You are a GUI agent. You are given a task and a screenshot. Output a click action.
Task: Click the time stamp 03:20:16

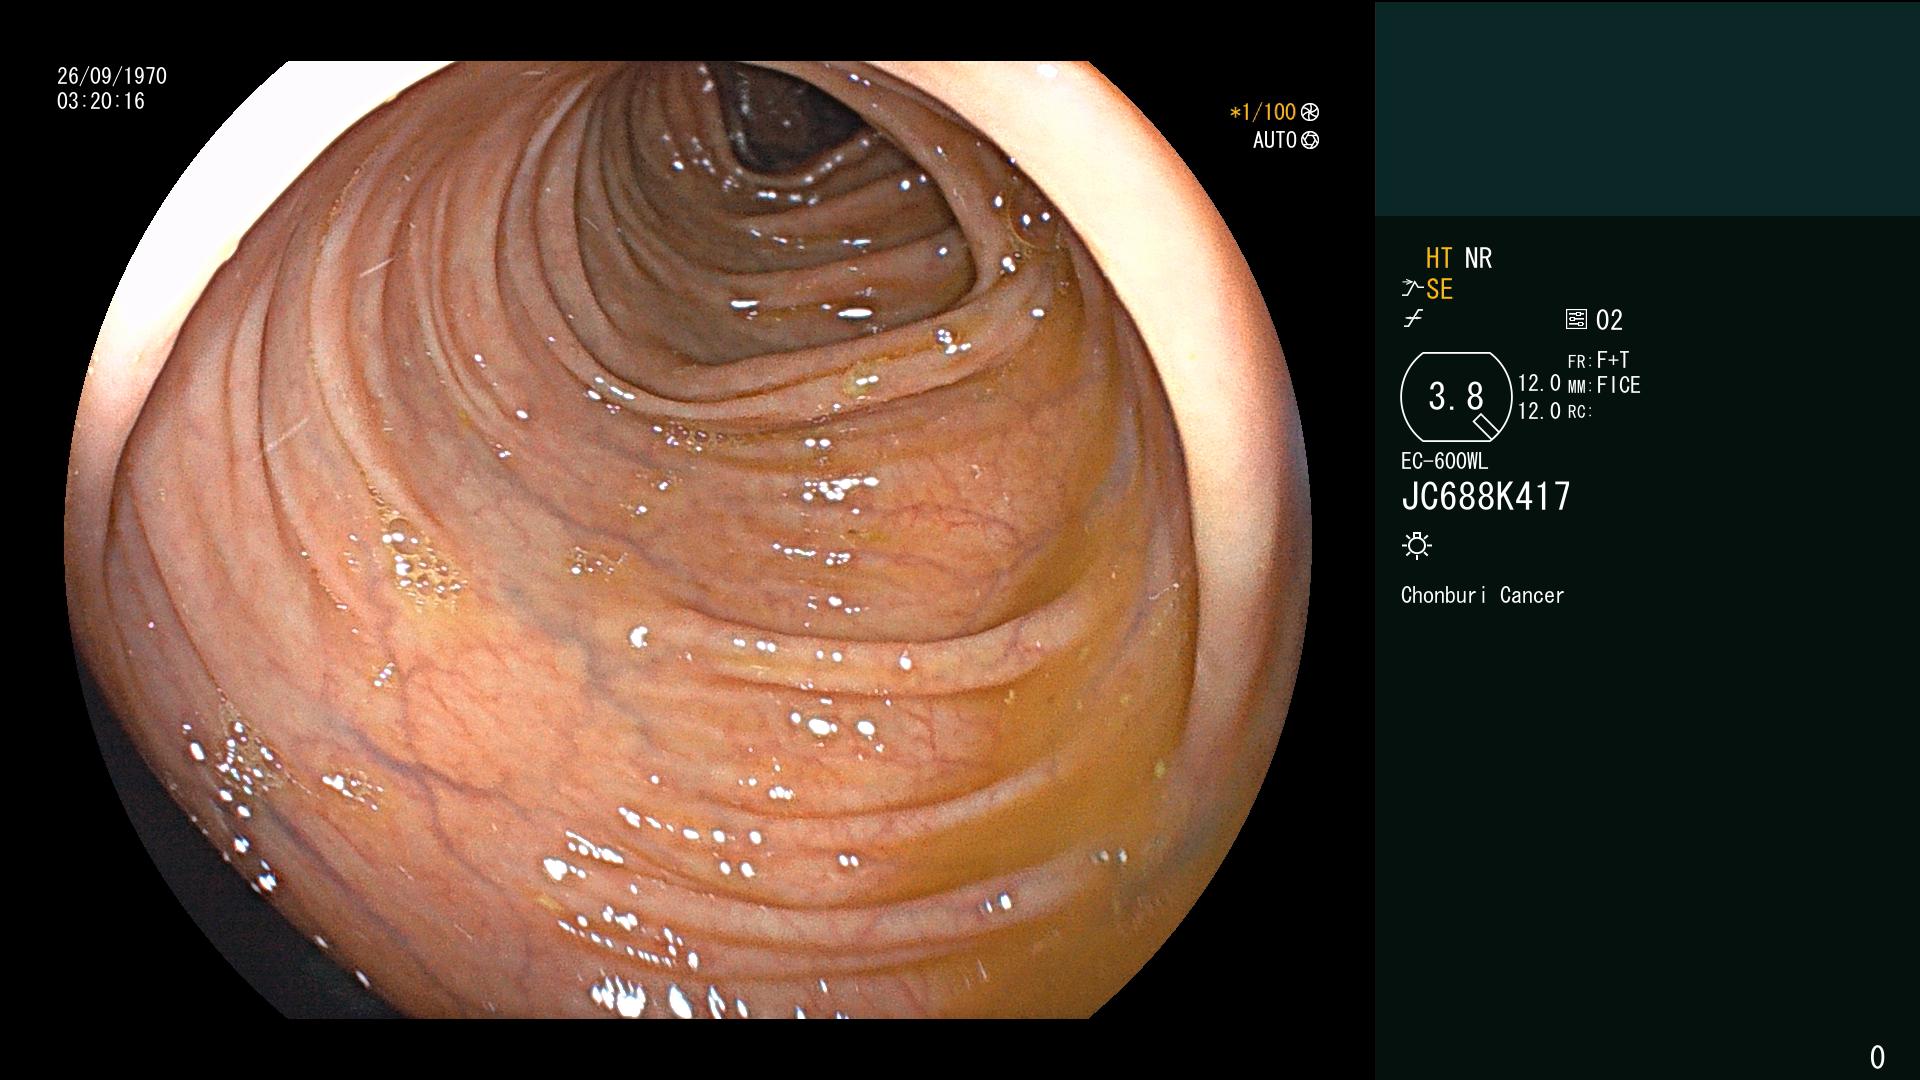(101, 101)
